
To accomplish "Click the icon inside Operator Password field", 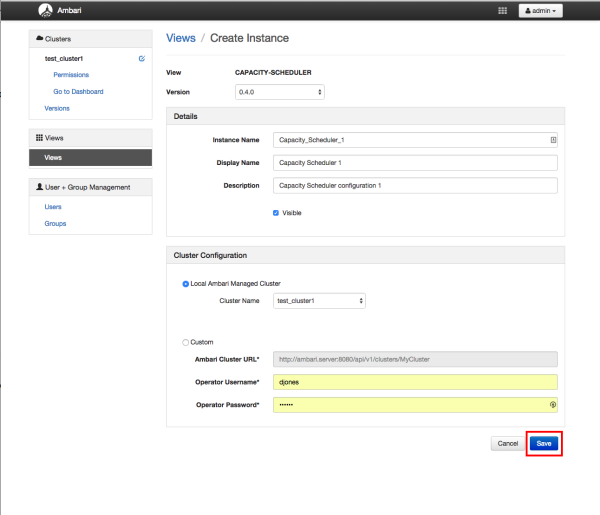I will click(553, 405).
